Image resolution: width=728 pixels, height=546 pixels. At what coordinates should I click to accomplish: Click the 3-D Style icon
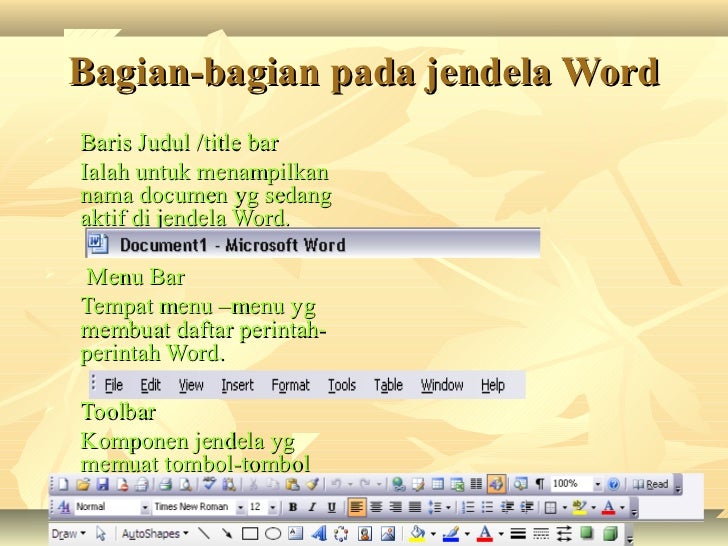point(610,533)
